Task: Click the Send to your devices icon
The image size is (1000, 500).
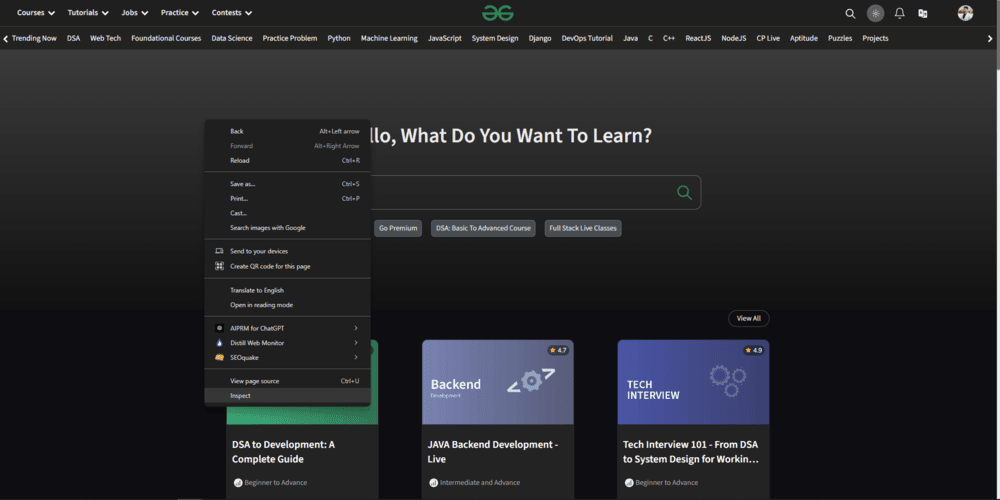Action: pos(219,251)
